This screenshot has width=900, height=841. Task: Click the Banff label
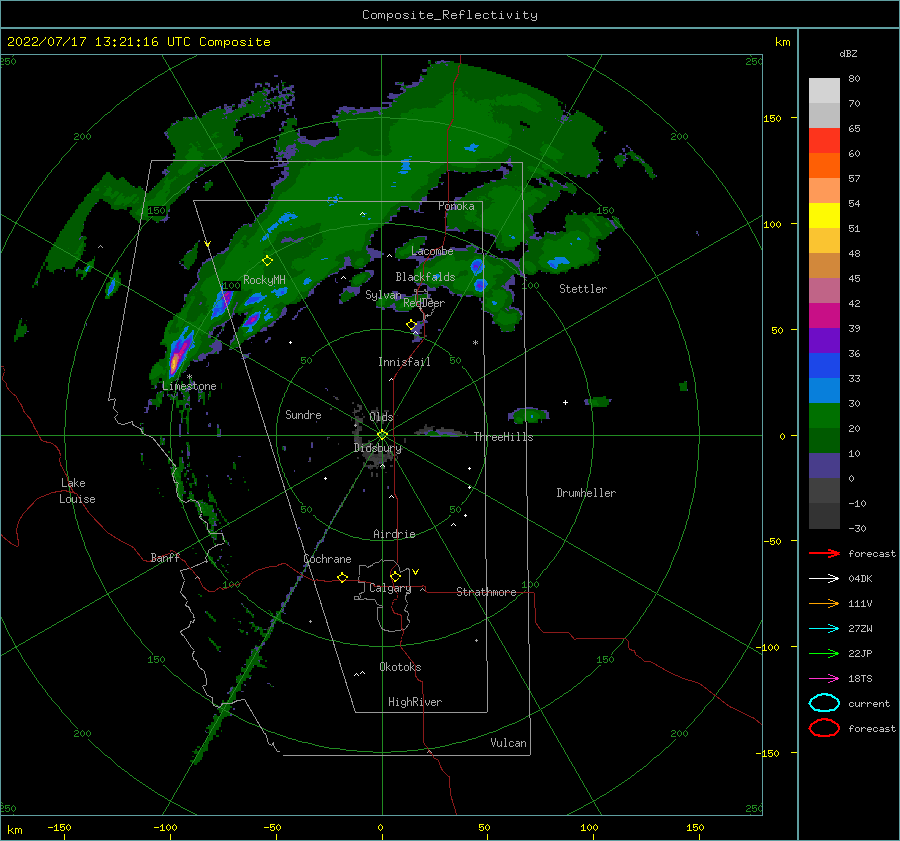[x=165, y=557]
